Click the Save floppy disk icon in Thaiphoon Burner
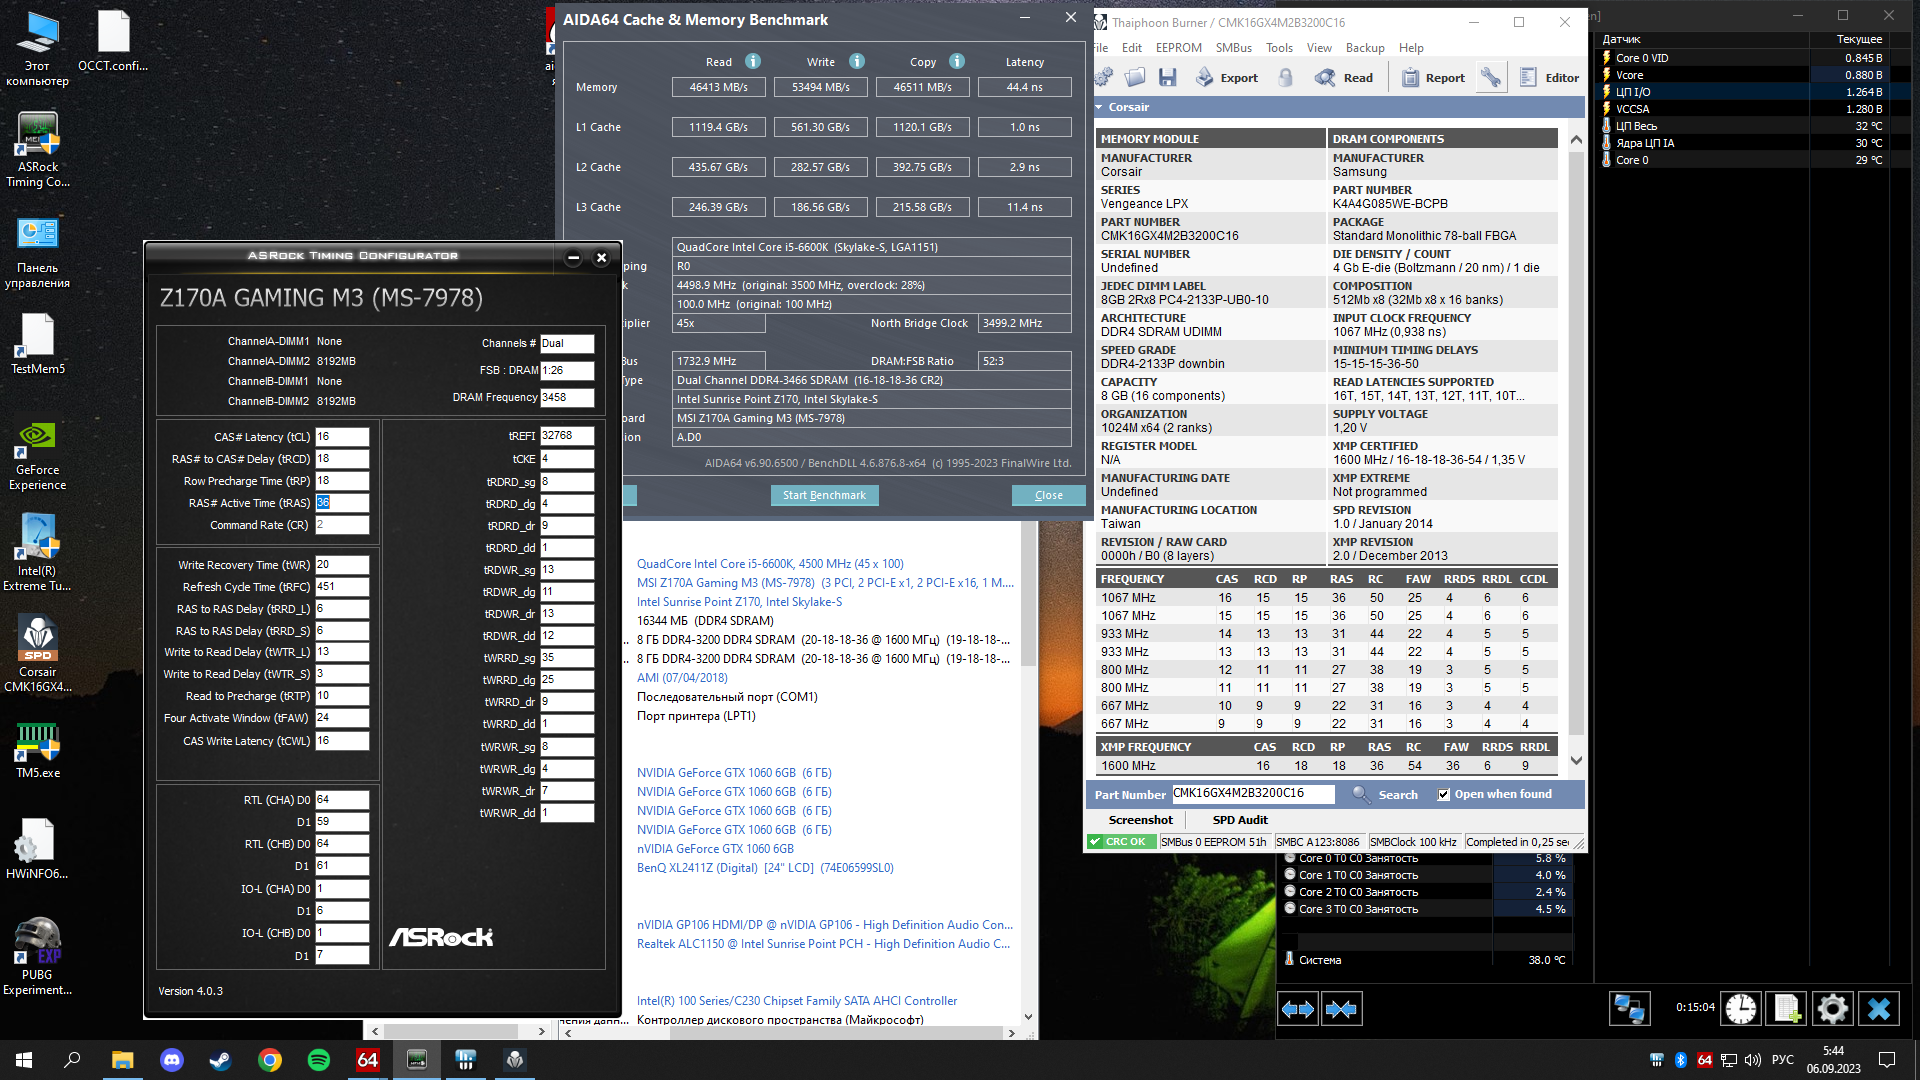1920x1080 pixels. tap(1167, 78)
